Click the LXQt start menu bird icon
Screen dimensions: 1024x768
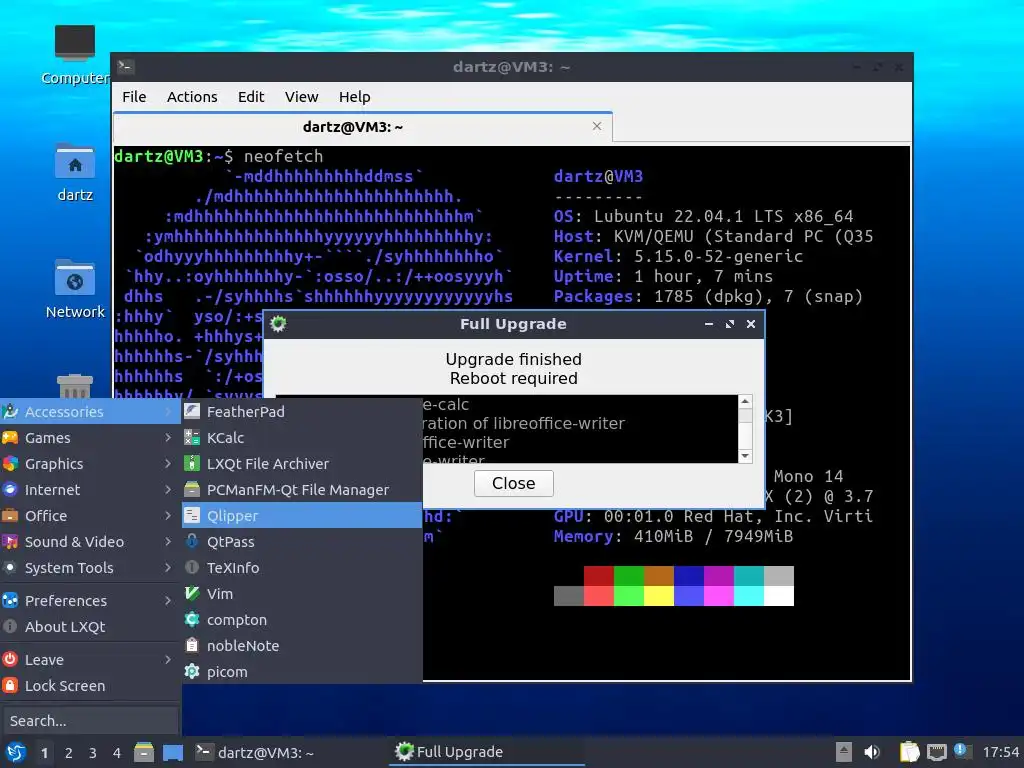point(16,752)
